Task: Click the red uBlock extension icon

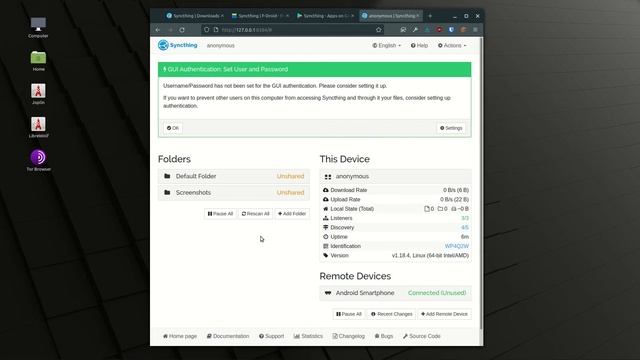Action: 439,30
